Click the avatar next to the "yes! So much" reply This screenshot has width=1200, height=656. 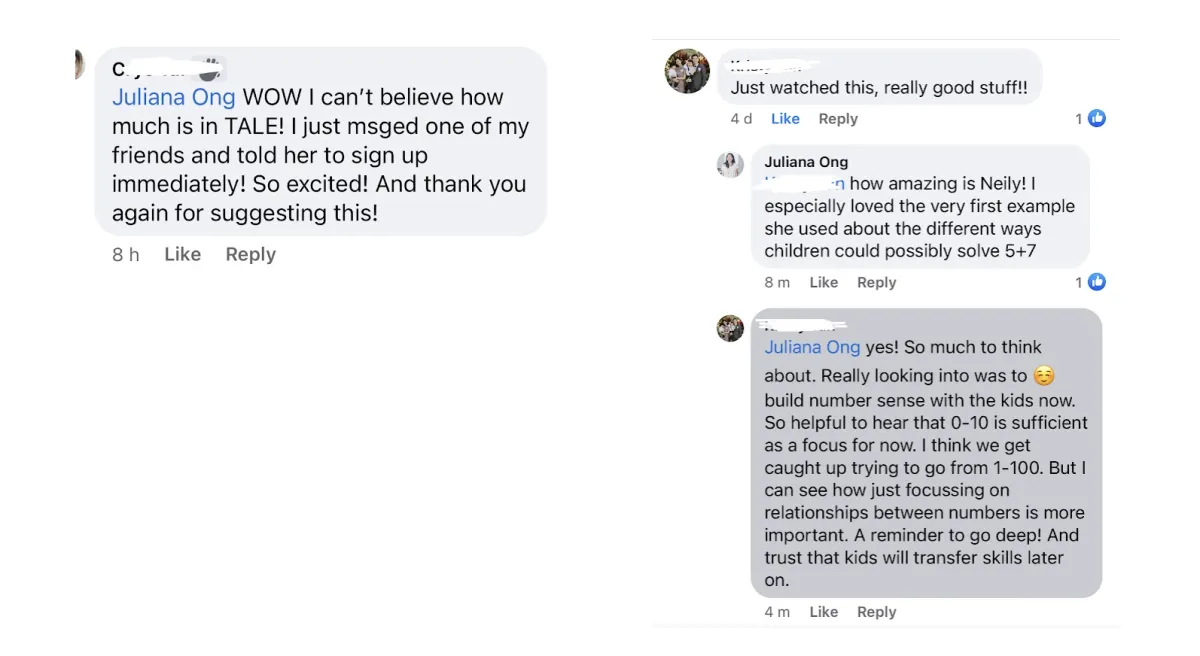point(731,328)
